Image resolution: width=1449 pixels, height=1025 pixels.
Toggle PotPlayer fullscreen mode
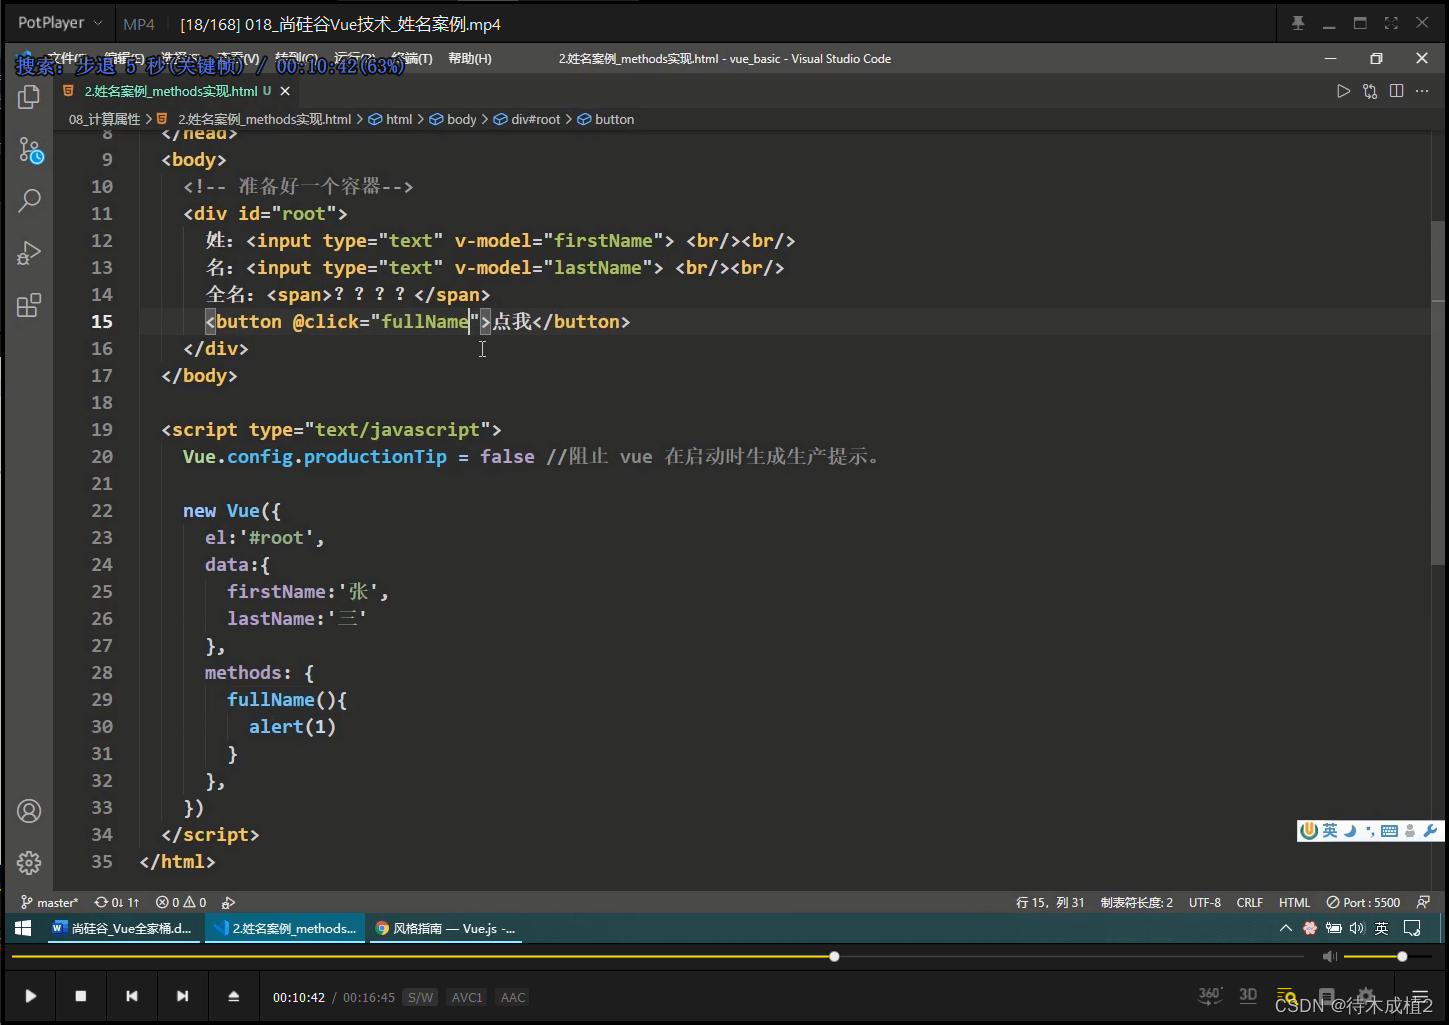(x=1391, y=23)
